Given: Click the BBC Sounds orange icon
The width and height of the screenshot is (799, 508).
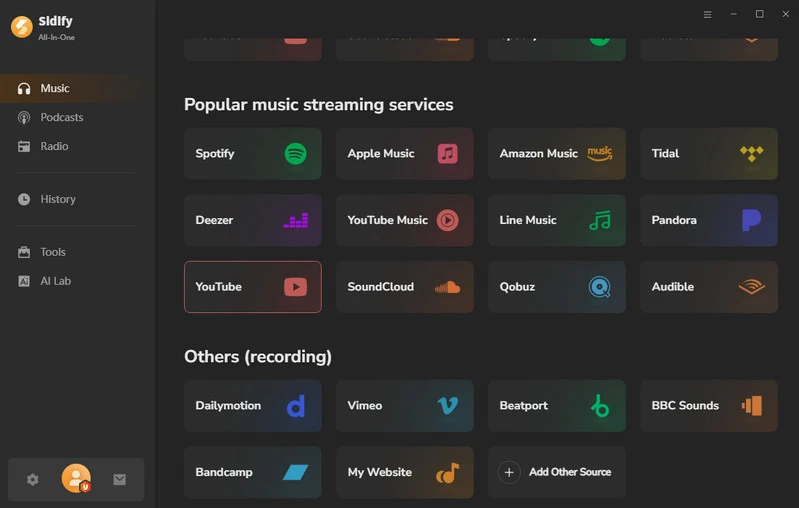Looking at the screenshot, I should (752, 406).
